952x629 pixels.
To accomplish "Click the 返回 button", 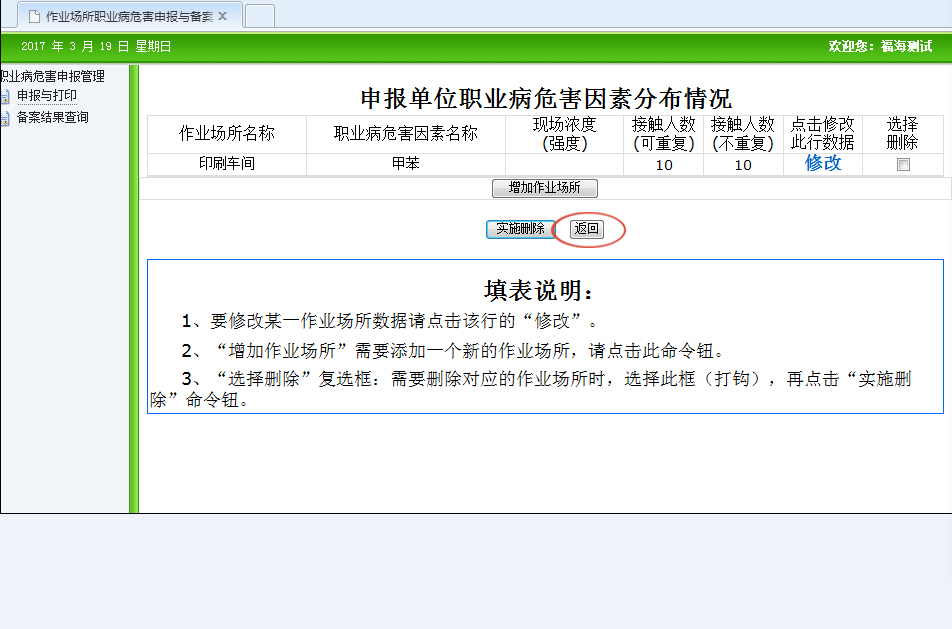I will click(587, 229).
